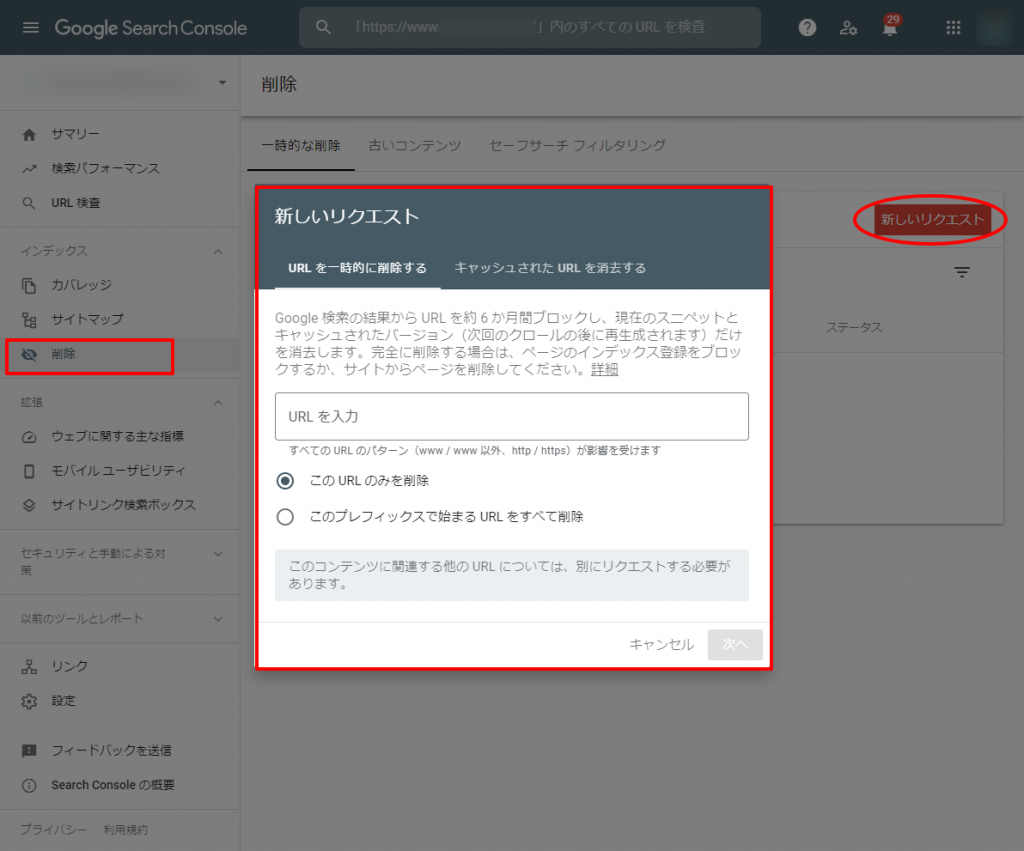Expand 以前のツールとレポート section
The image size is (1024, 851).
218,619
